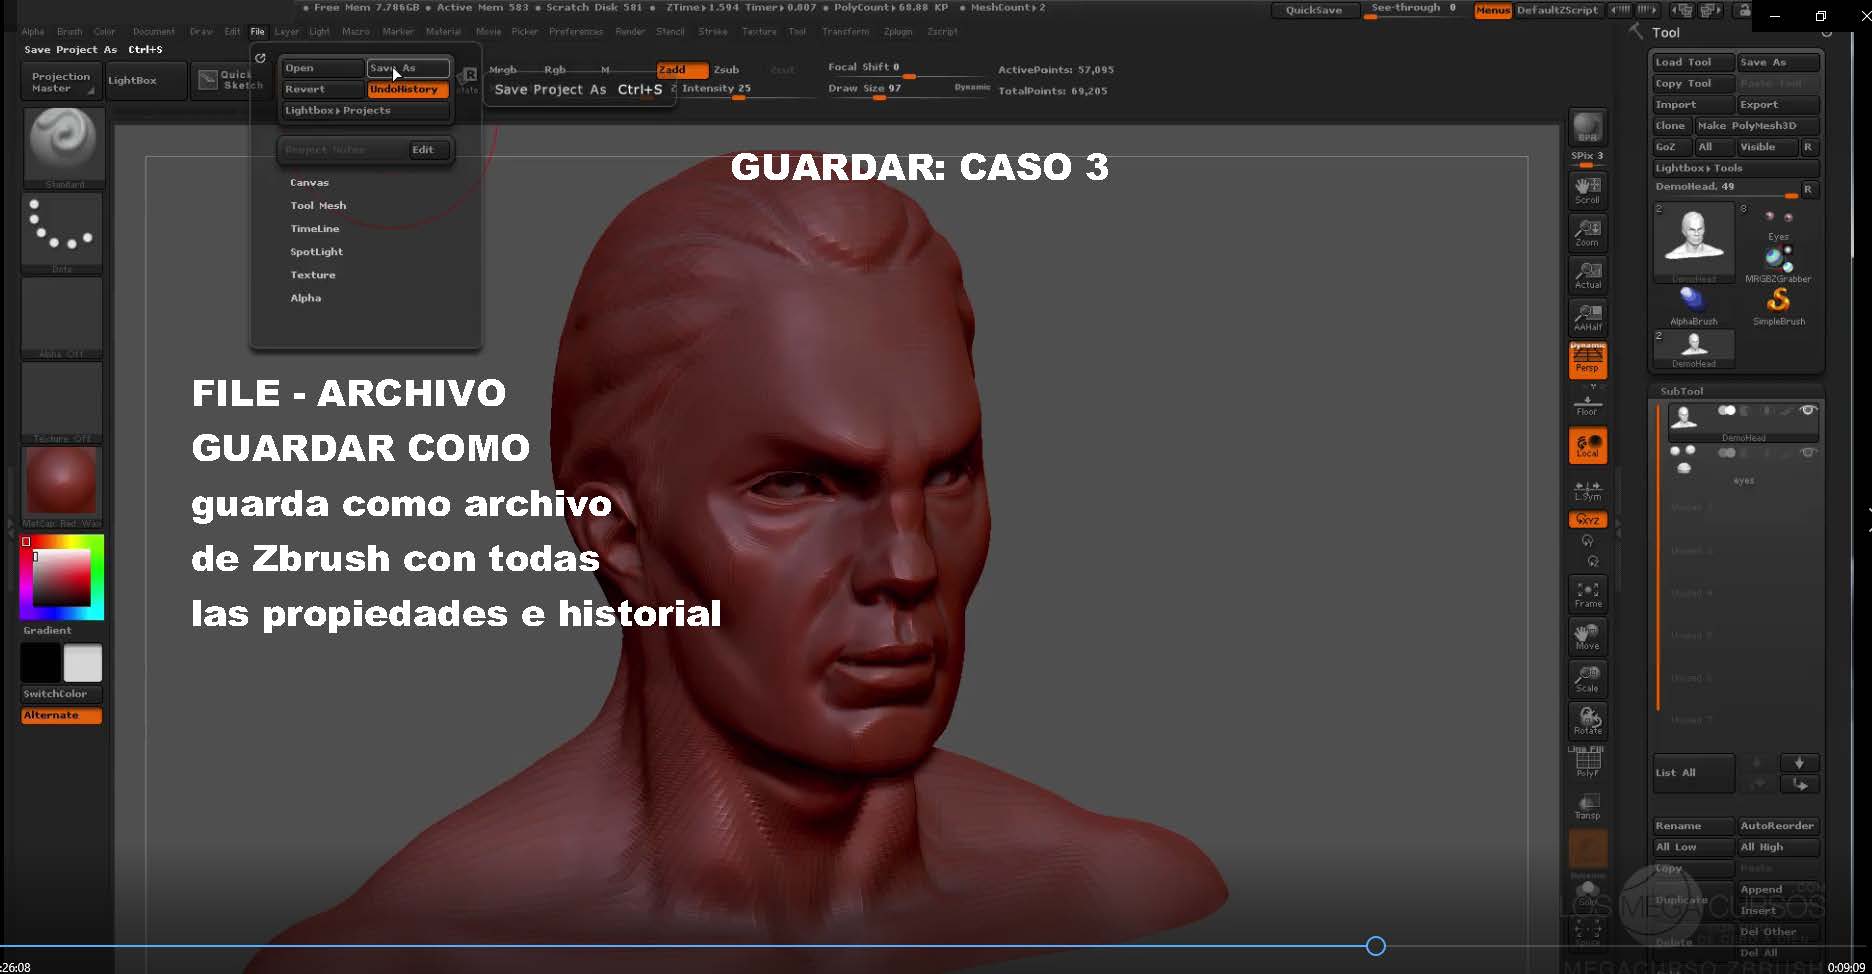Open the MatCap Red Wax material selector
The height and width of the screenshot is (974, 1872).
[x=62, y=486]
